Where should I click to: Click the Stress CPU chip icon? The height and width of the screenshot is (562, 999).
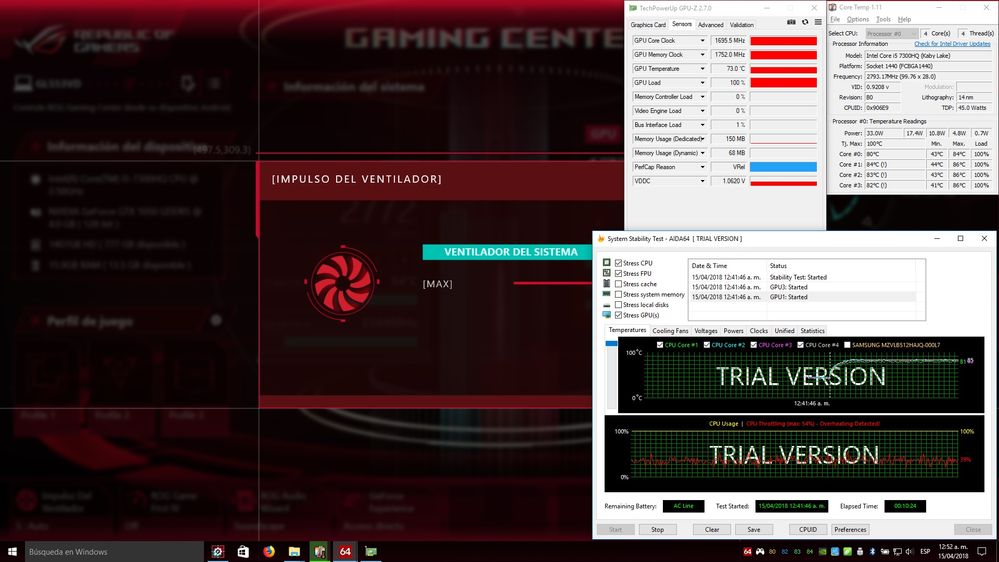pyautogui.click(x=607, y=263)
